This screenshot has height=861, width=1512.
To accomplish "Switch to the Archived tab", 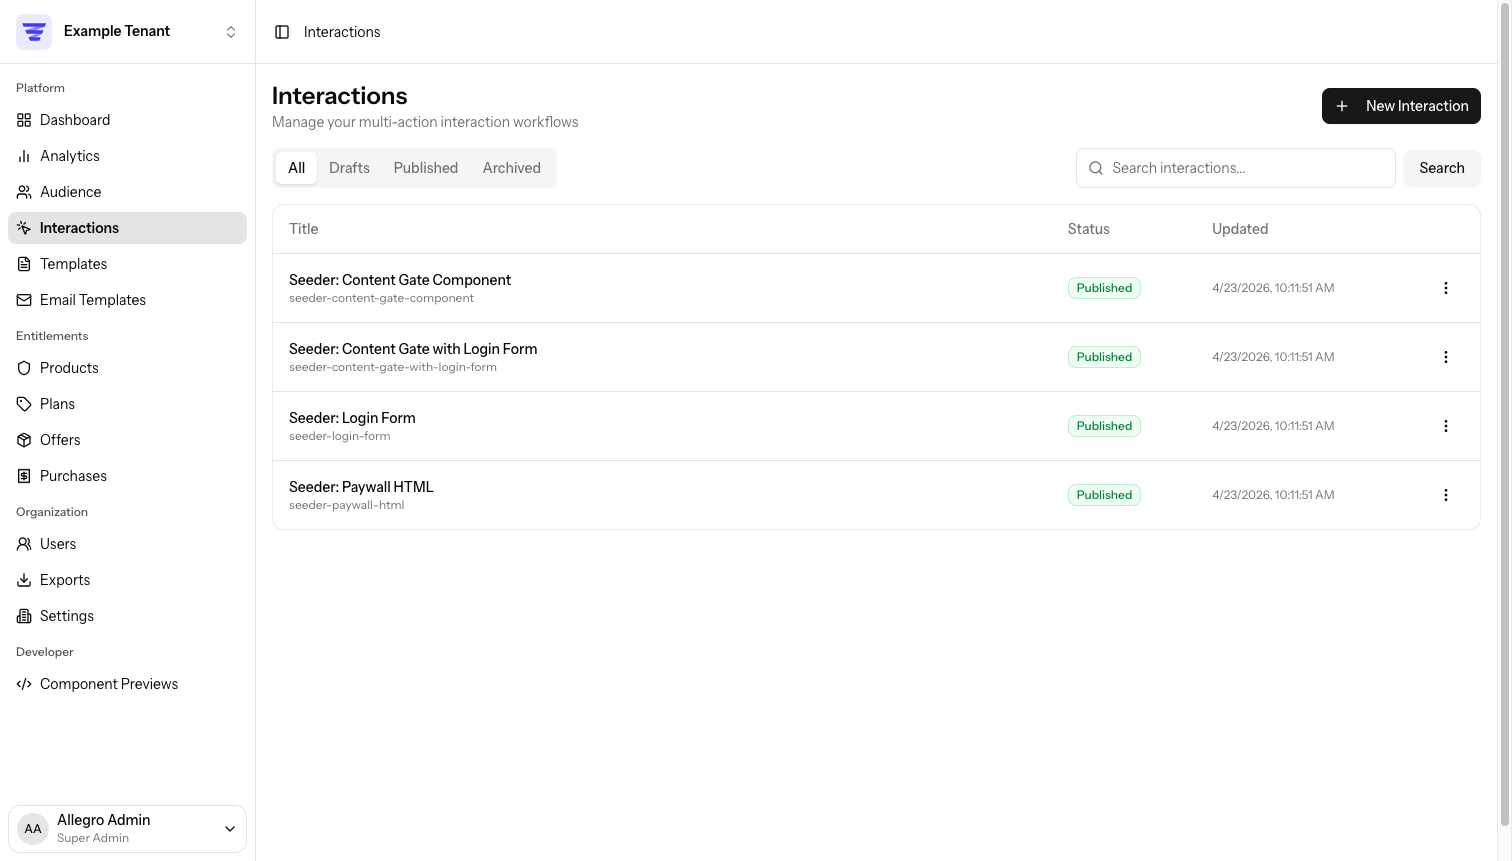I will click(511, 168).
